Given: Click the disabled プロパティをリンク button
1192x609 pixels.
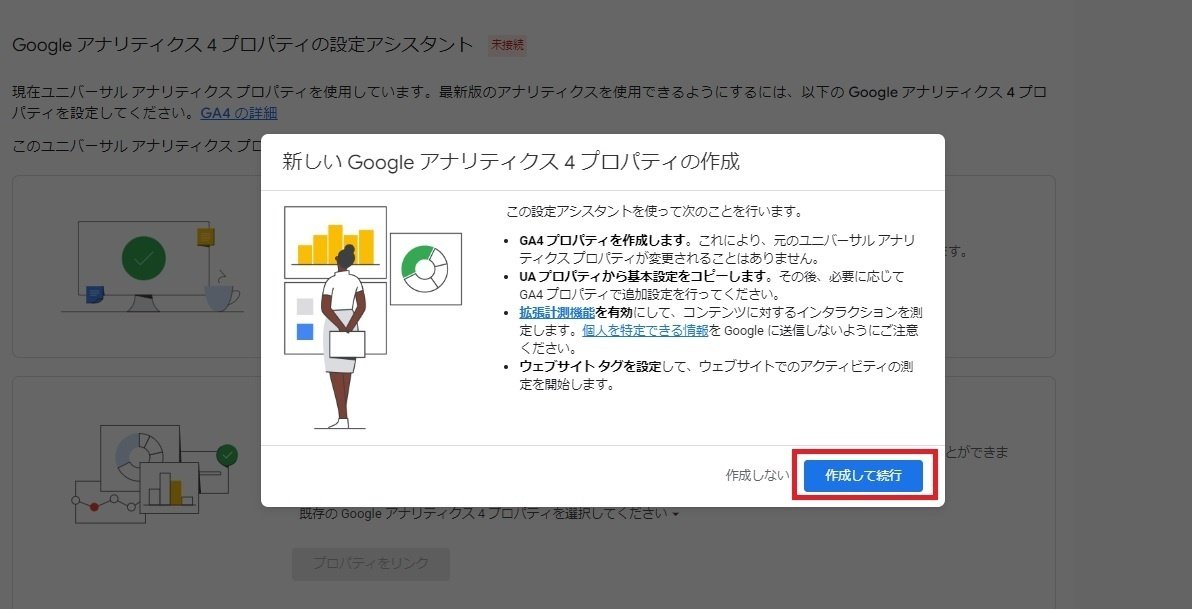Looking at the screenshot, I should click(x=371, y=564).
